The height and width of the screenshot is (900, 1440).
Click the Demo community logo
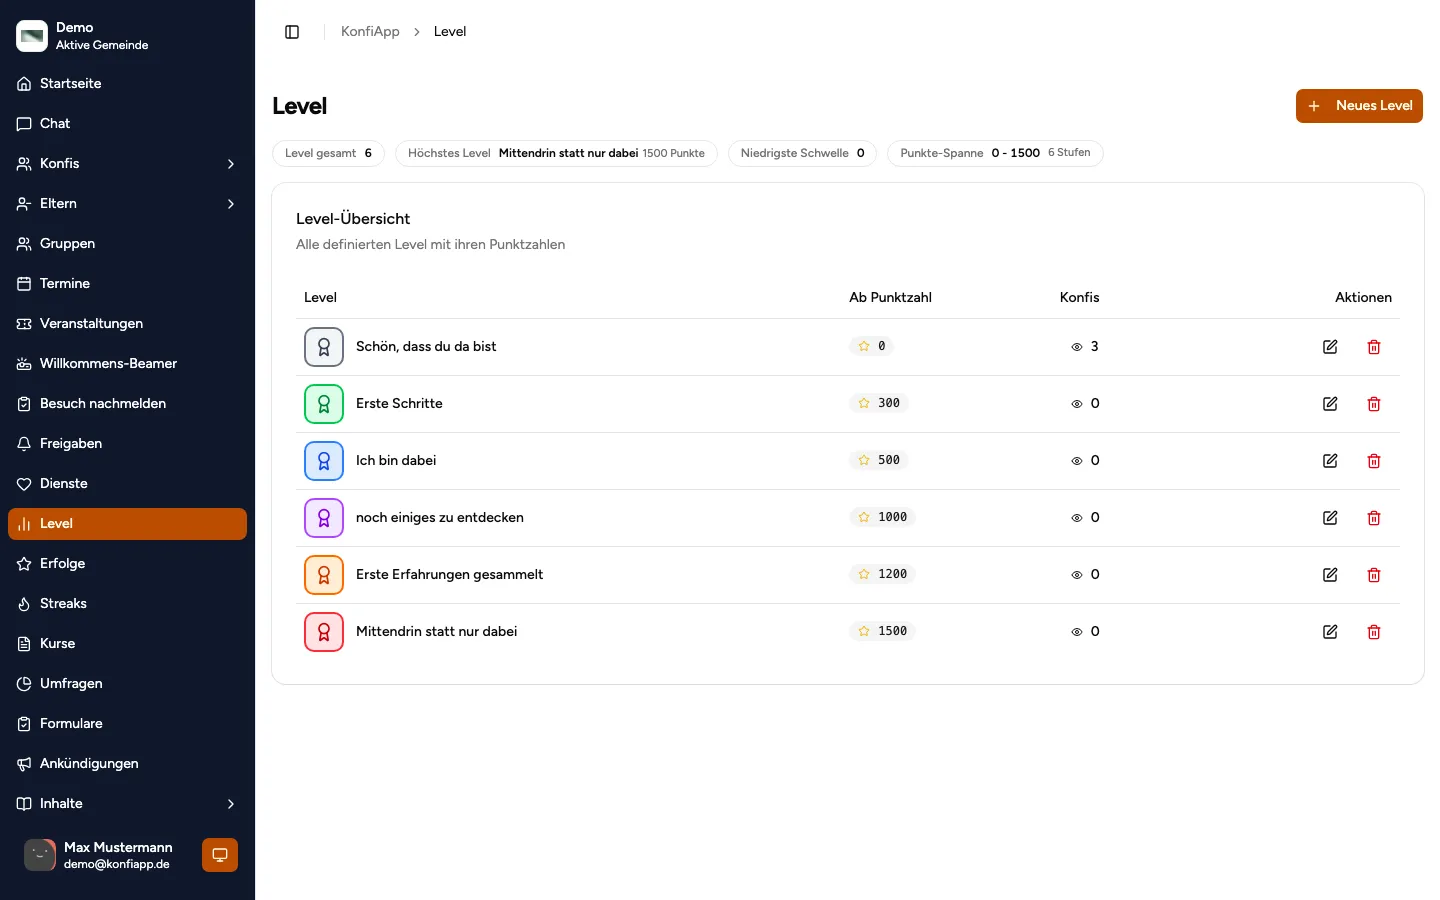coord(32,36)
